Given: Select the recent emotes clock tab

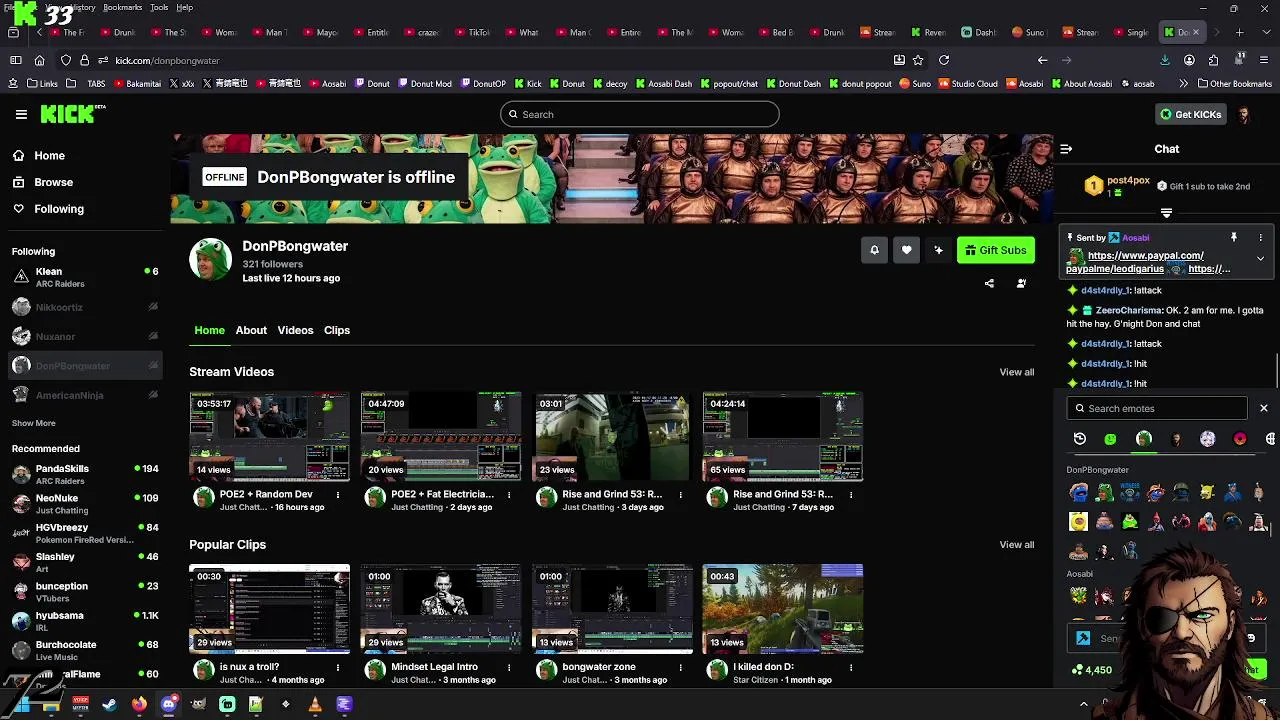Looking at the screenshot, I should tap(1080, 439).
